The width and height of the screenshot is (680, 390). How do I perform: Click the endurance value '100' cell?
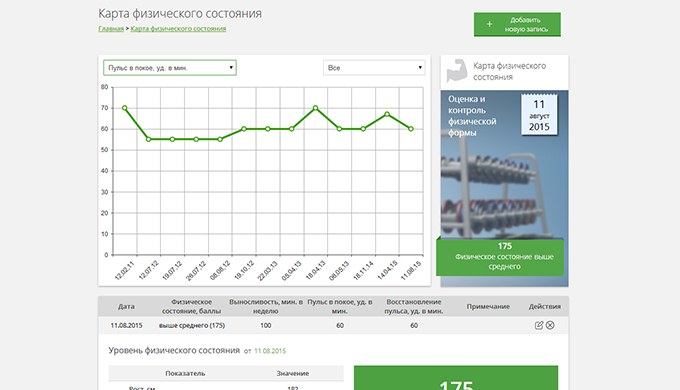[265, 325]
